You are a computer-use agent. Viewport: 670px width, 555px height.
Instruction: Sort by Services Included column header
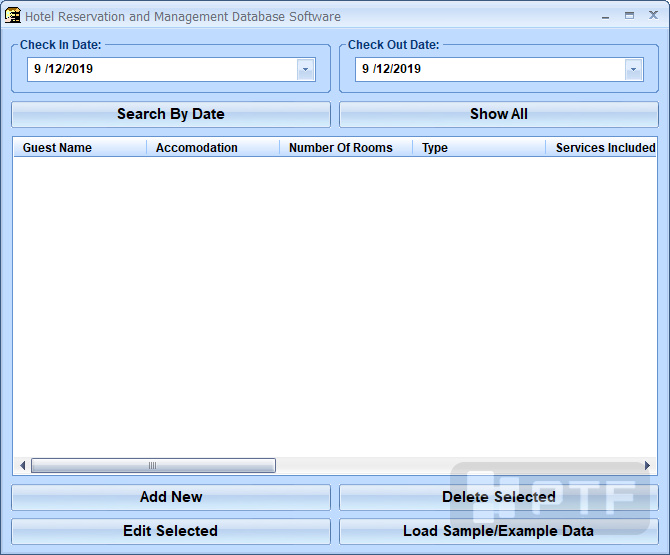(601, 147)
